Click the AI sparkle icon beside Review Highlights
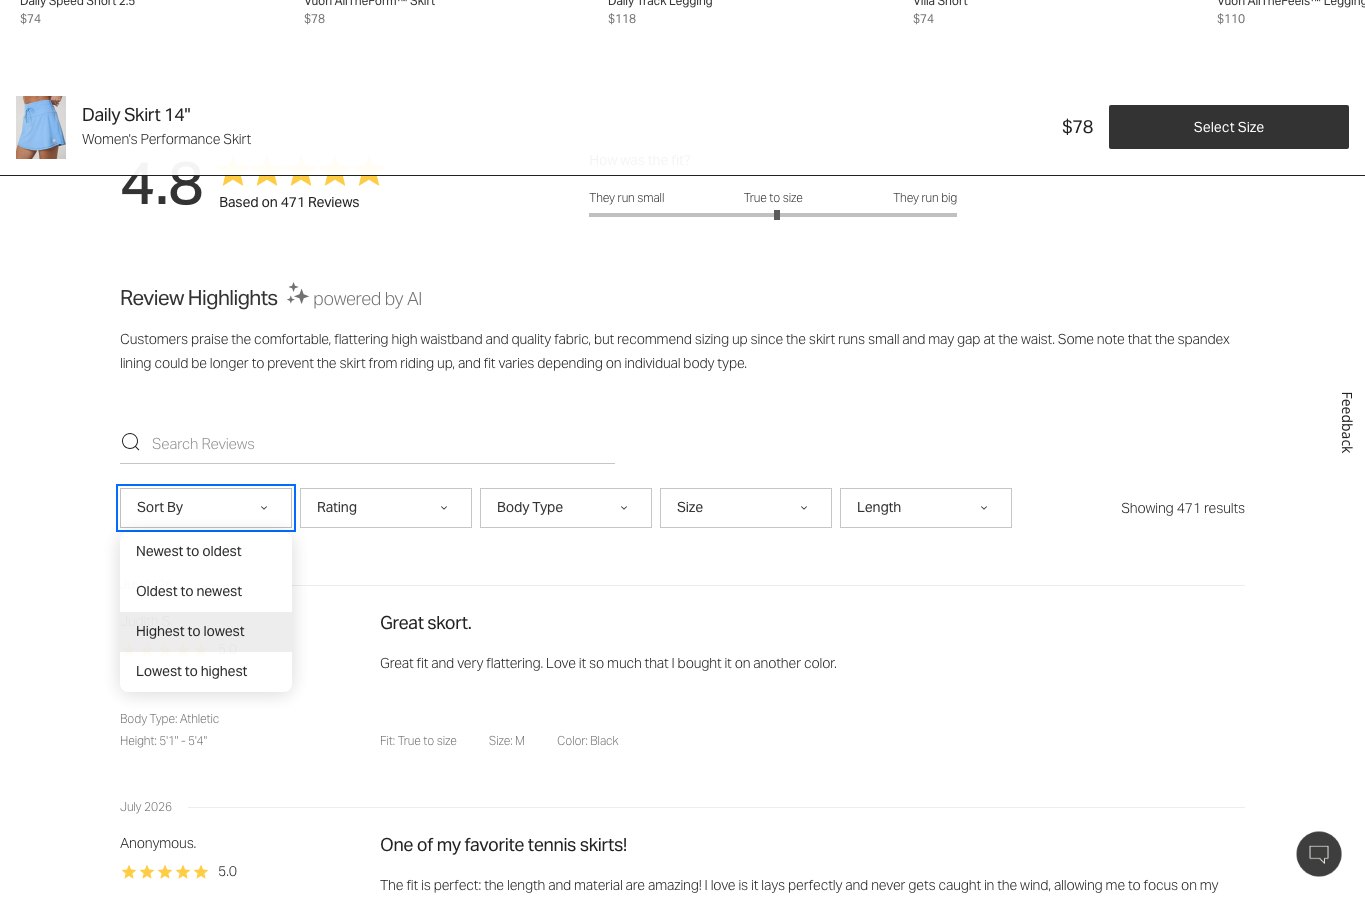 coord(298,294)
